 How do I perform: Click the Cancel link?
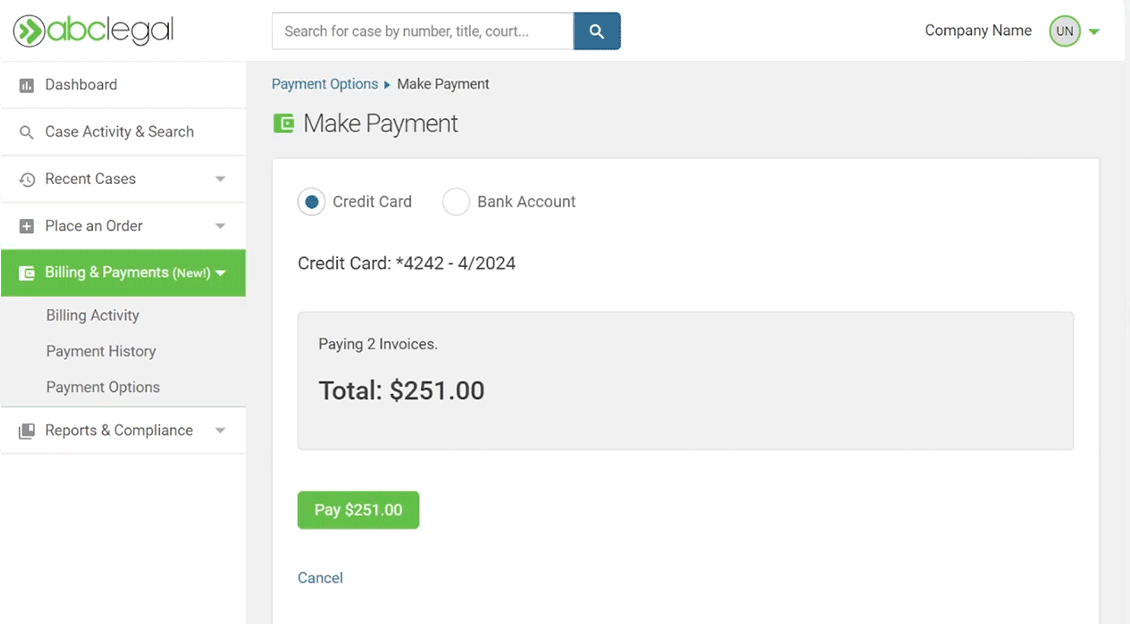(320, 578)
